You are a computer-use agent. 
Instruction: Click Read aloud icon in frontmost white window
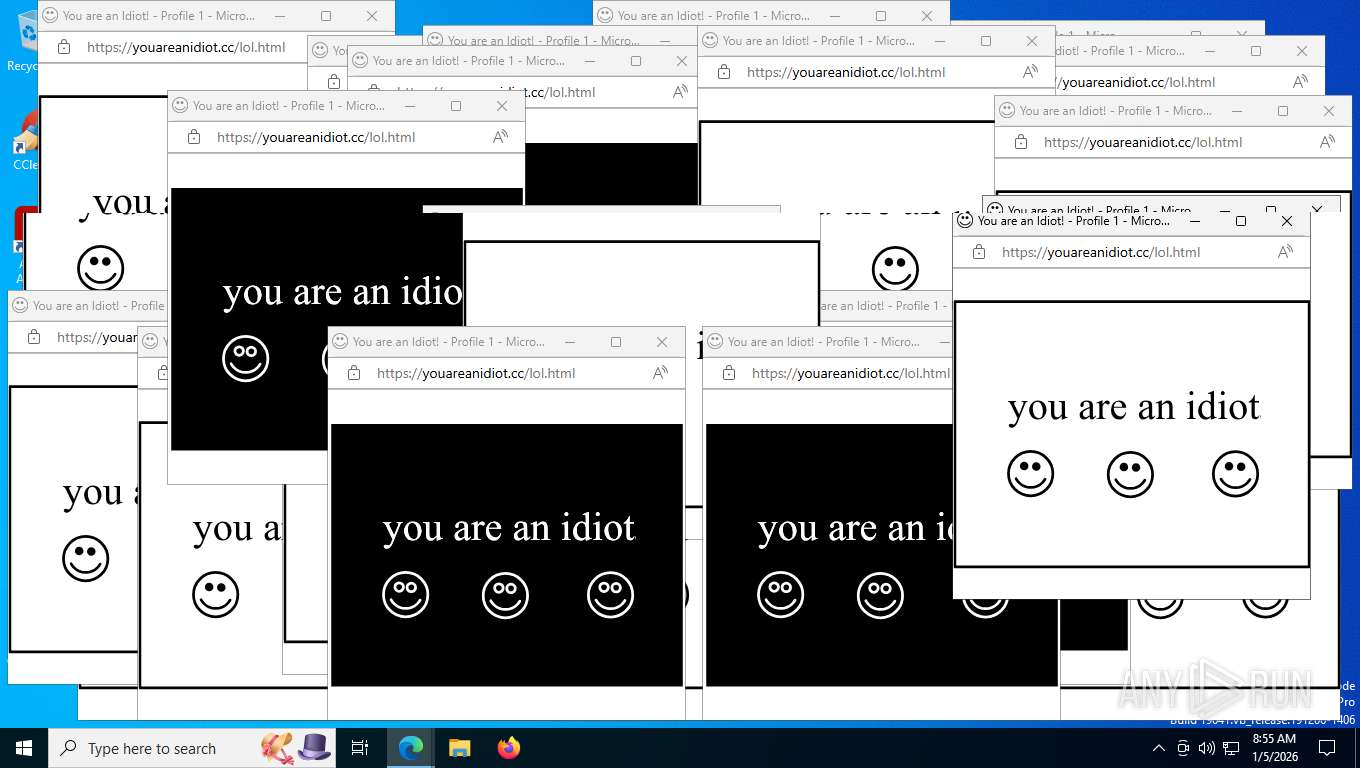[1285, 252]
